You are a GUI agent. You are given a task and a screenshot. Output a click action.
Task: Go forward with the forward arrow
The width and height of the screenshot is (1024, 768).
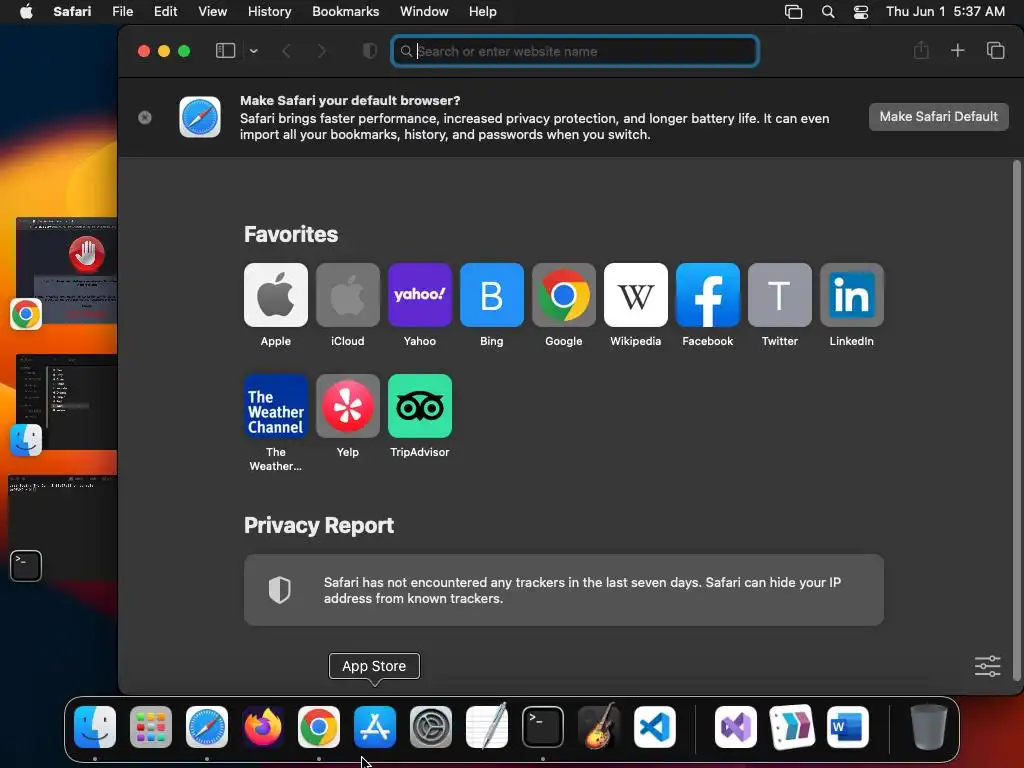[321, 51]
